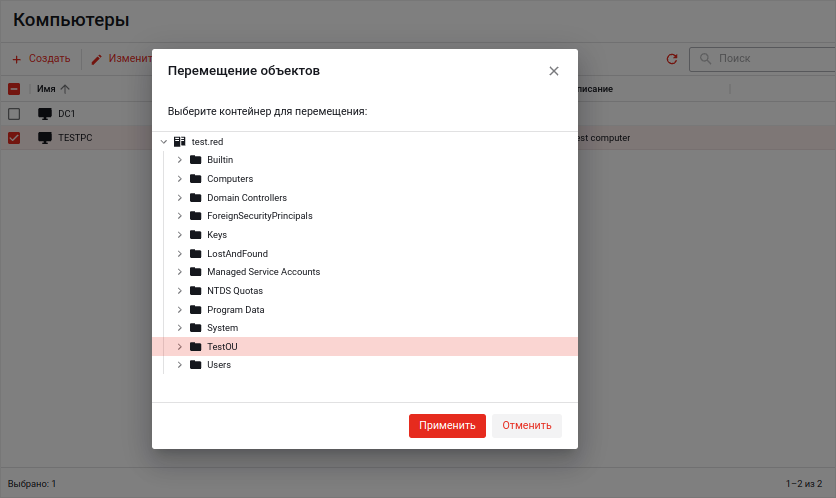Select the TestOU container in the tree
Screen dimensions: 836x498
222,347
